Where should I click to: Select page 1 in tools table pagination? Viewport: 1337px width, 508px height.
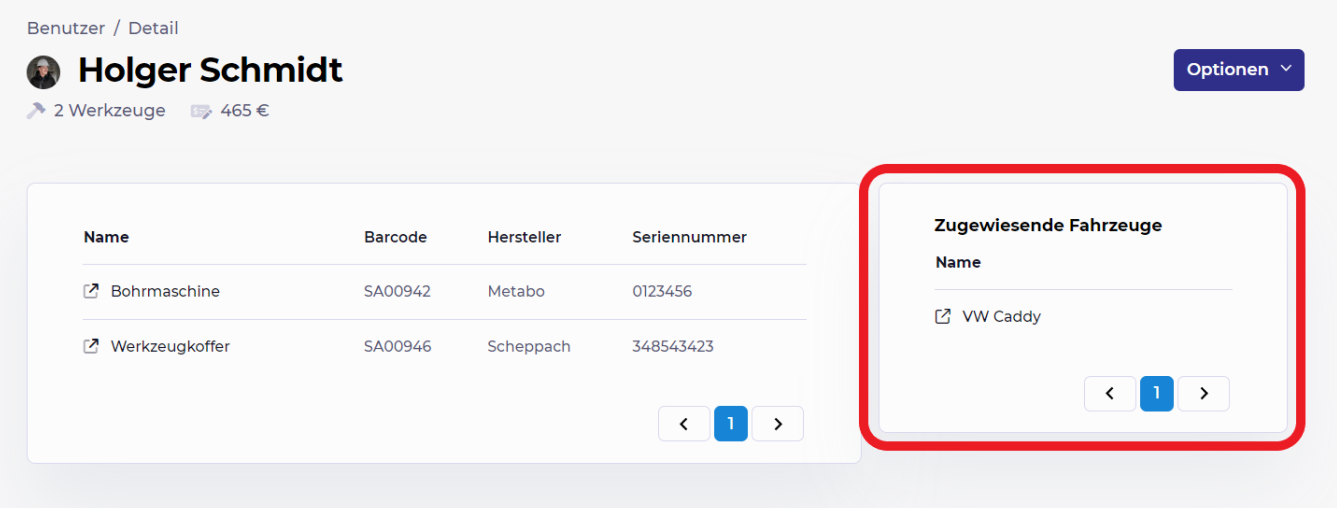click(x=731, y=424)
